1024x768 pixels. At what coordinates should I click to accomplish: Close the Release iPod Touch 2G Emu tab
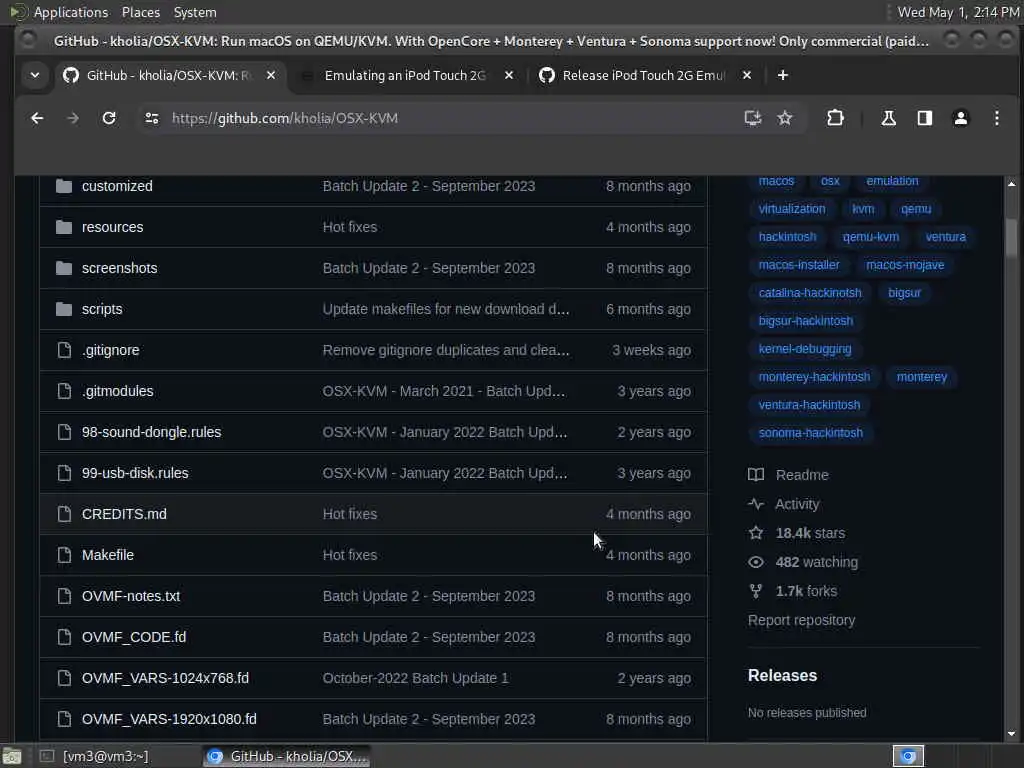[x=746, y=75]
